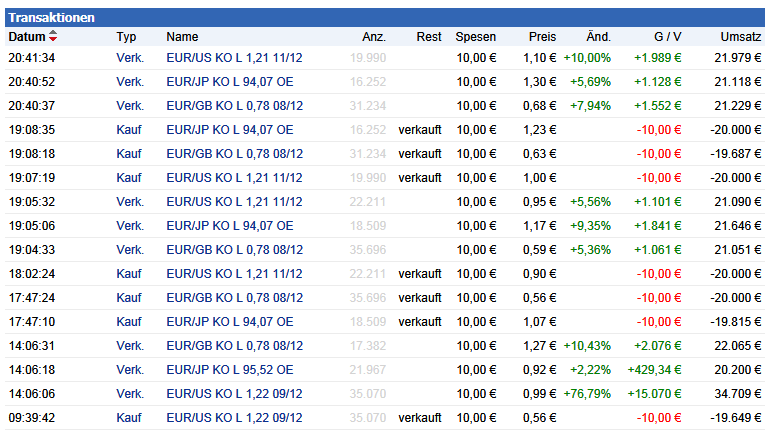Open EUR/US KO L 1,21 11/12 at 19:07:19

pos(234,178)
